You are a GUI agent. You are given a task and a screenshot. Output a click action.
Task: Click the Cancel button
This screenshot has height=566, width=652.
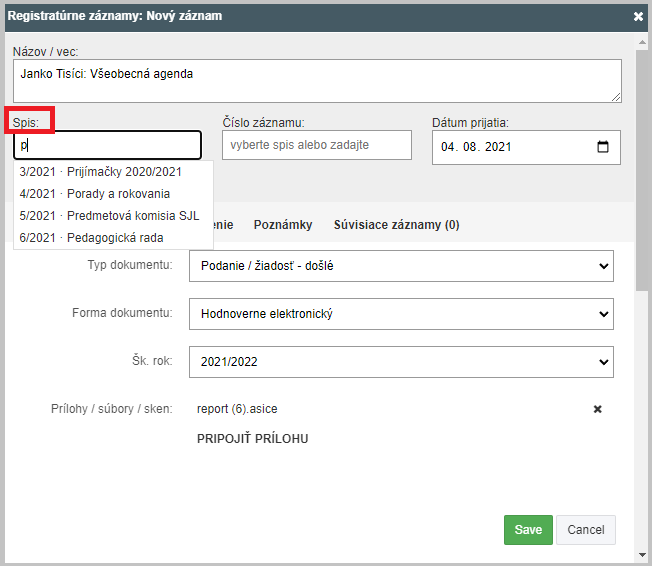(585, 530)
